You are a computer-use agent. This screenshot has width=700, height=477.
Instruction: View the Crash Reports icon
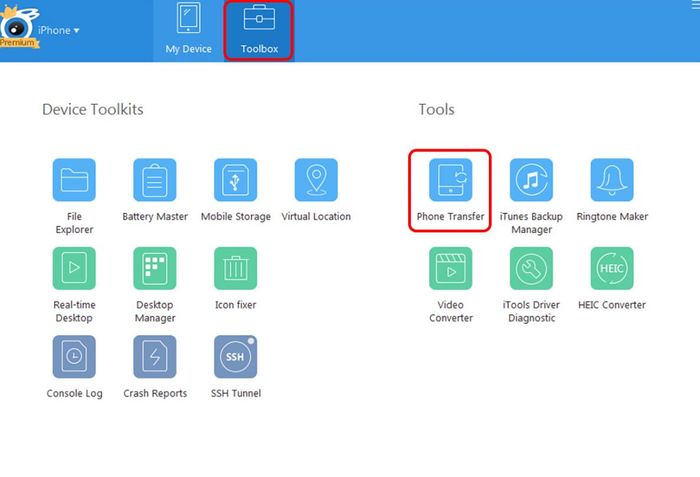[155, 356]
